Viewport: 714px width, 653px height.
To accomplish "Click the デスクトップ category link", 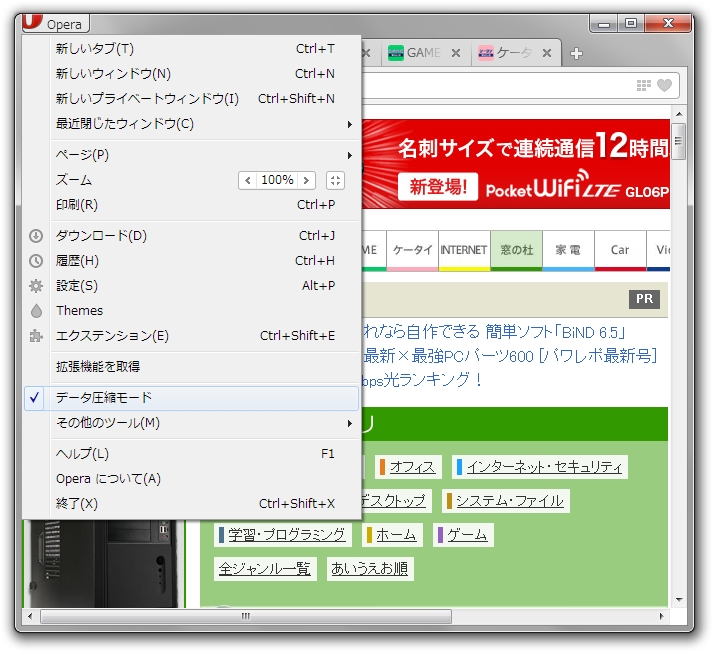I will click(x=394, y=501).
